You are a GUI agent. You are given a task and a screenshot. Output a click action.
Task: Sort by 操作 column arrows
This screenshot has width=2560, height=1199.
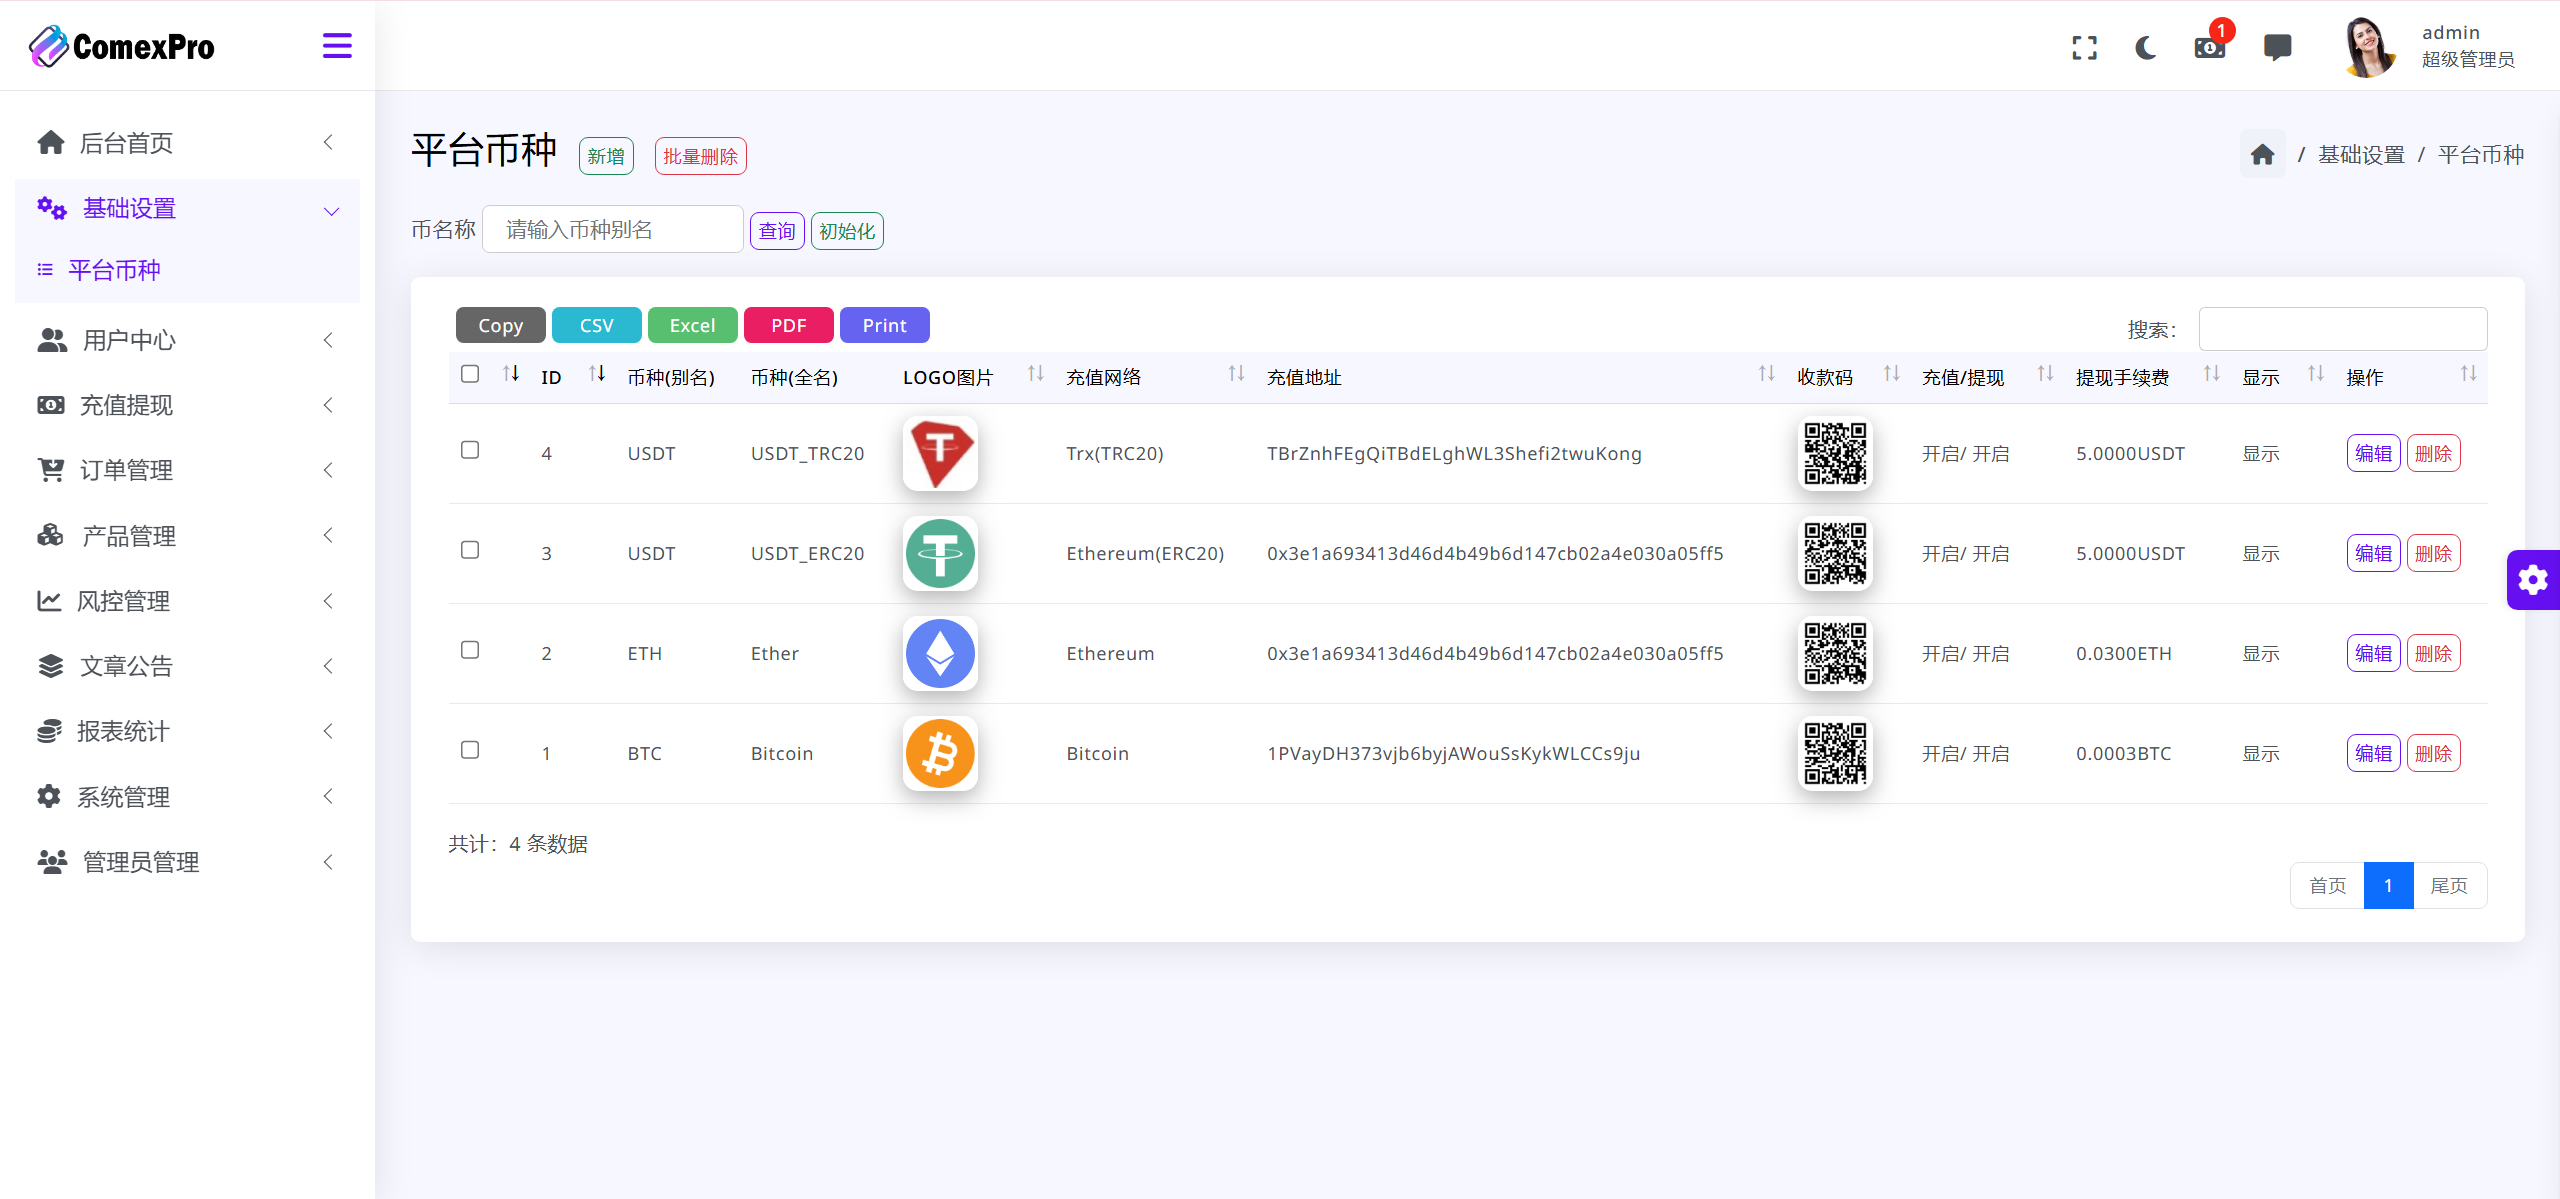(x=2469, y=374)
